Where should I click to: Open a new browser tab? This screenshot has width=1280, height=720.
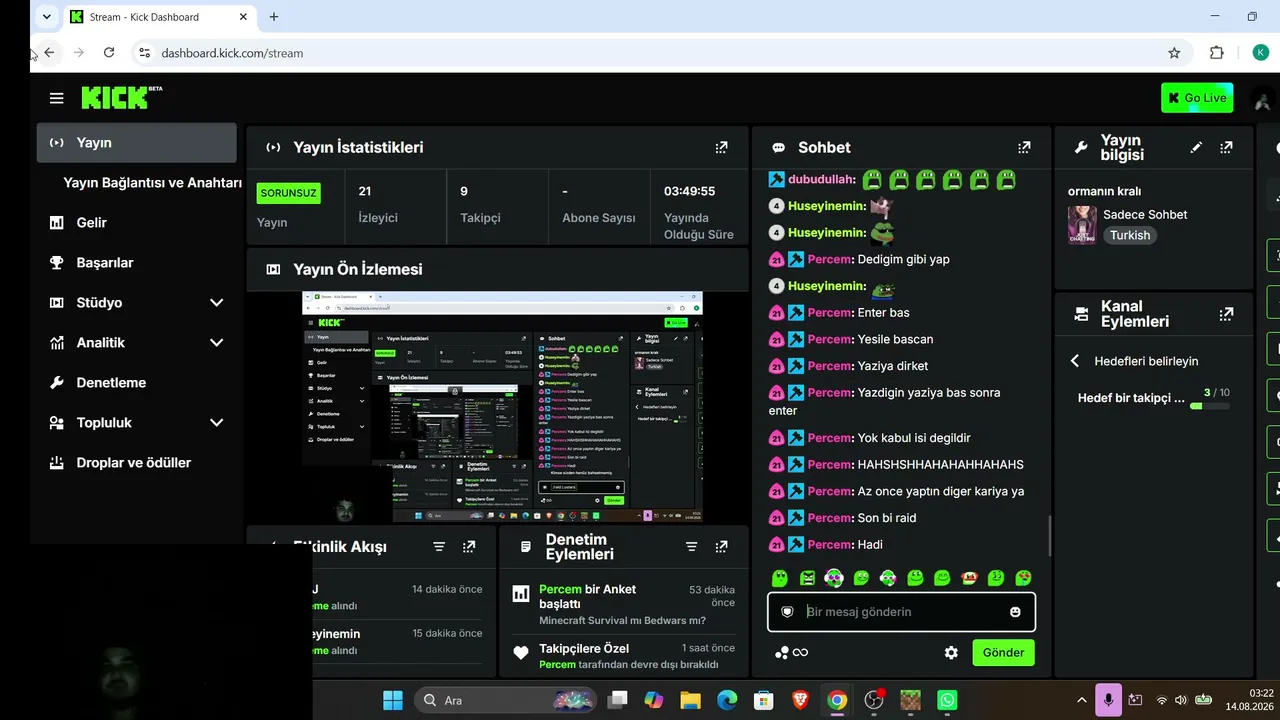274,17
